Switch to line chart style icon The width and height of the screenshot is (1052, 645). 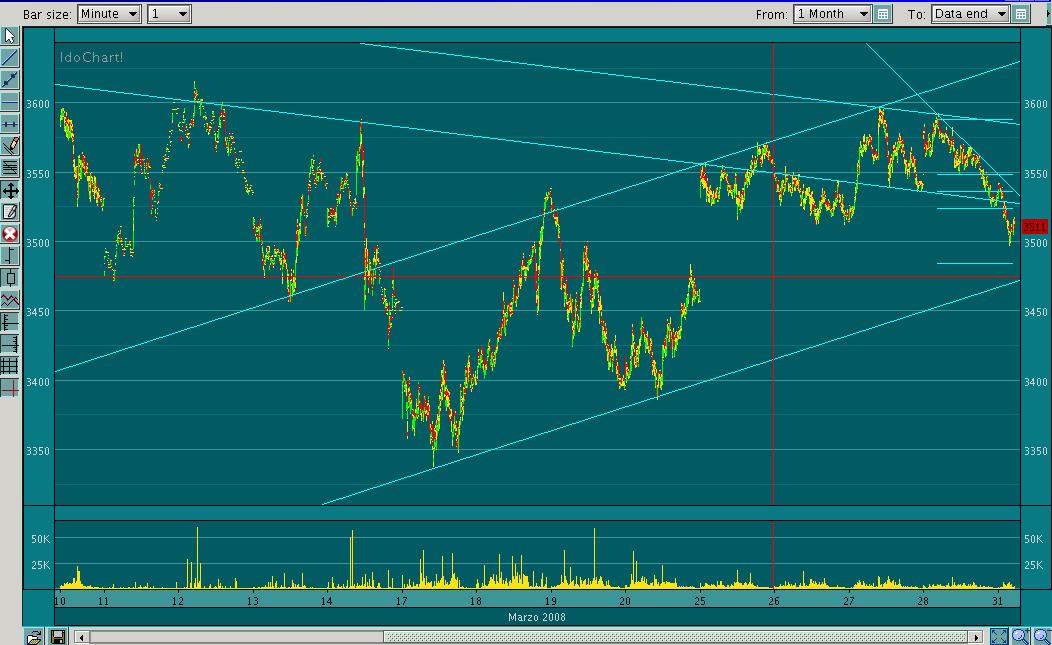click(x=10, y=300)
